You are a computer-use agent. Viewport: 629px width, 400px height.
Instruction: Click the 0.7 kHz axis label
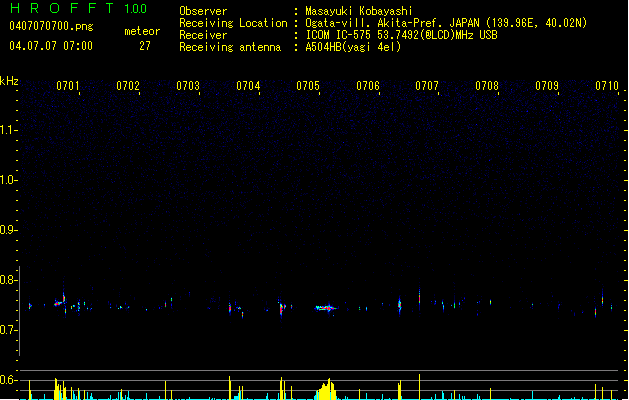tap(8, 330)
